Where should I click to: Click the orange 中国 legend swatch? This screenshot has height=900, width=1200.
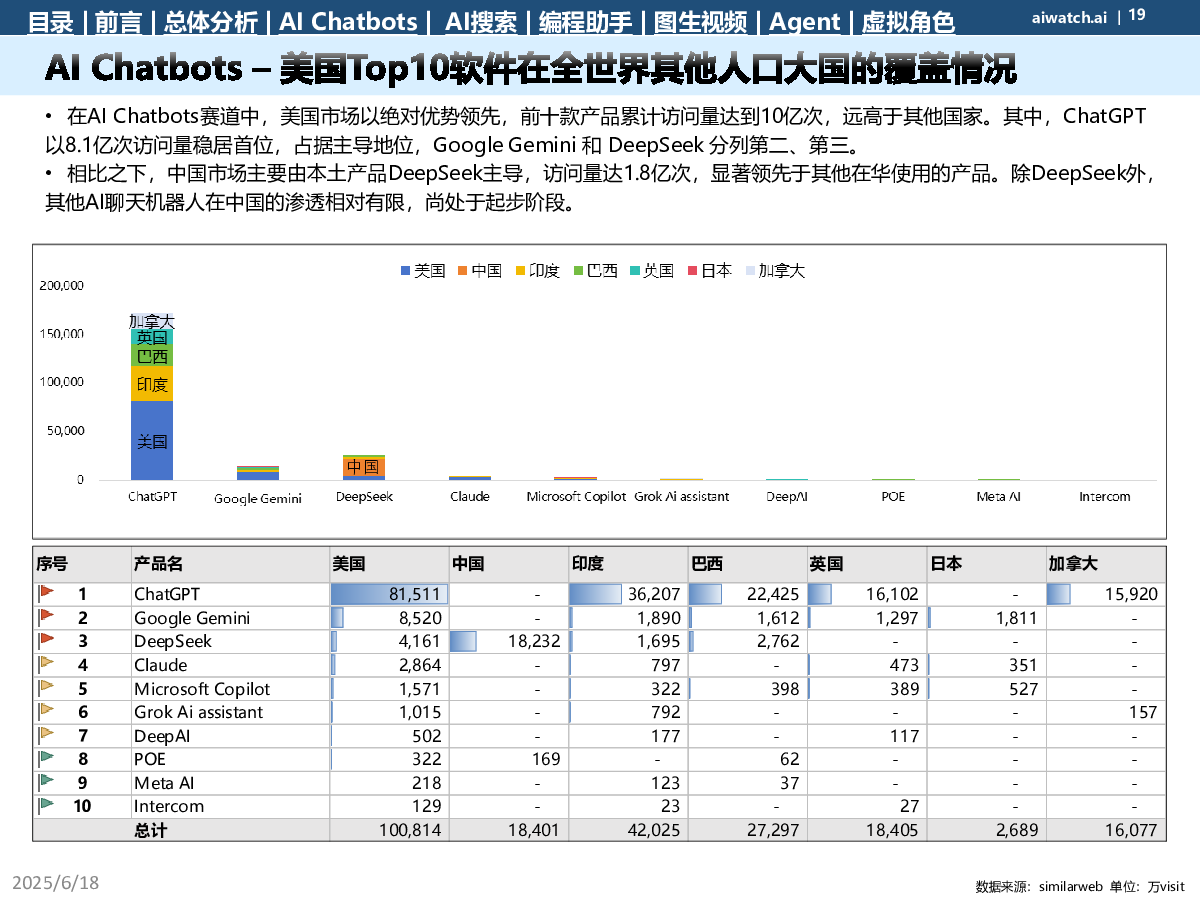pos(463,271)
